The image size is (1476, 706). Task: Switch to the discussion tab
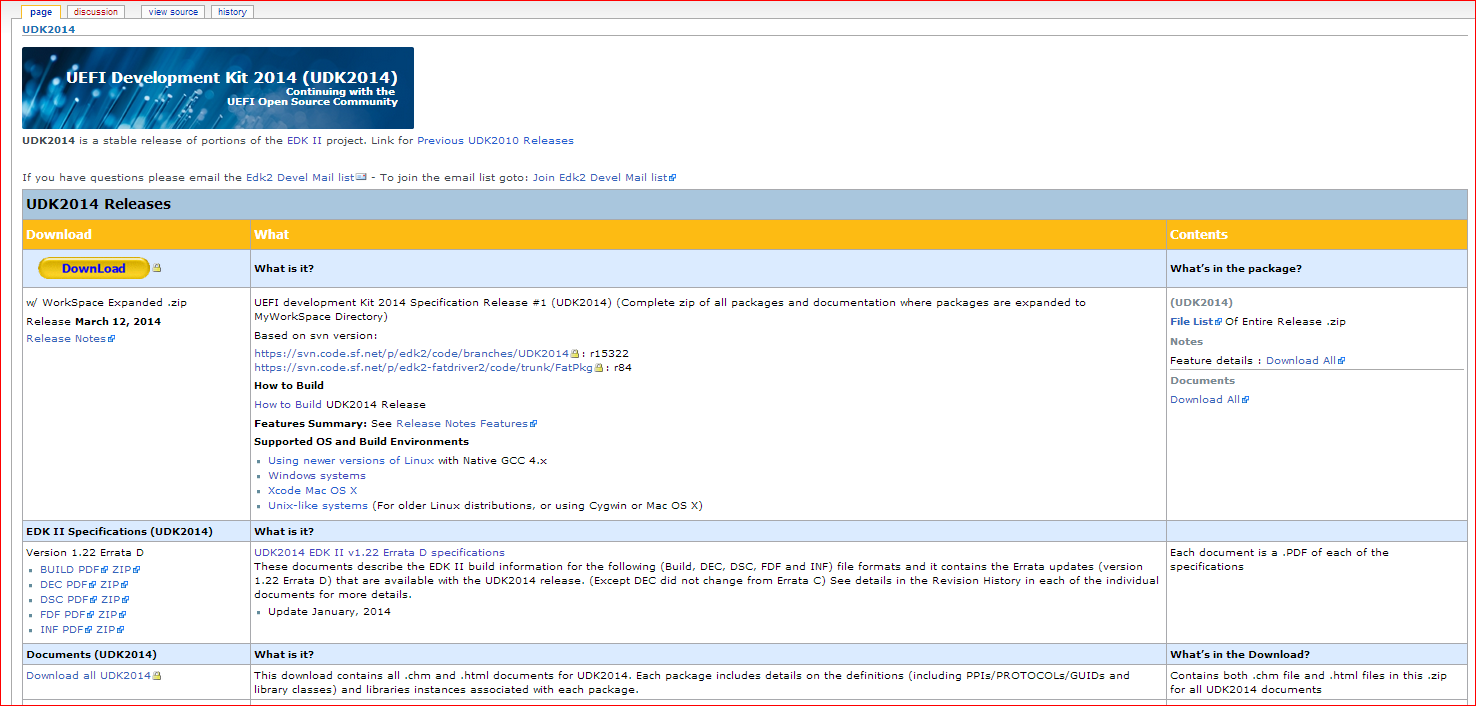click(x=96, y=12)
